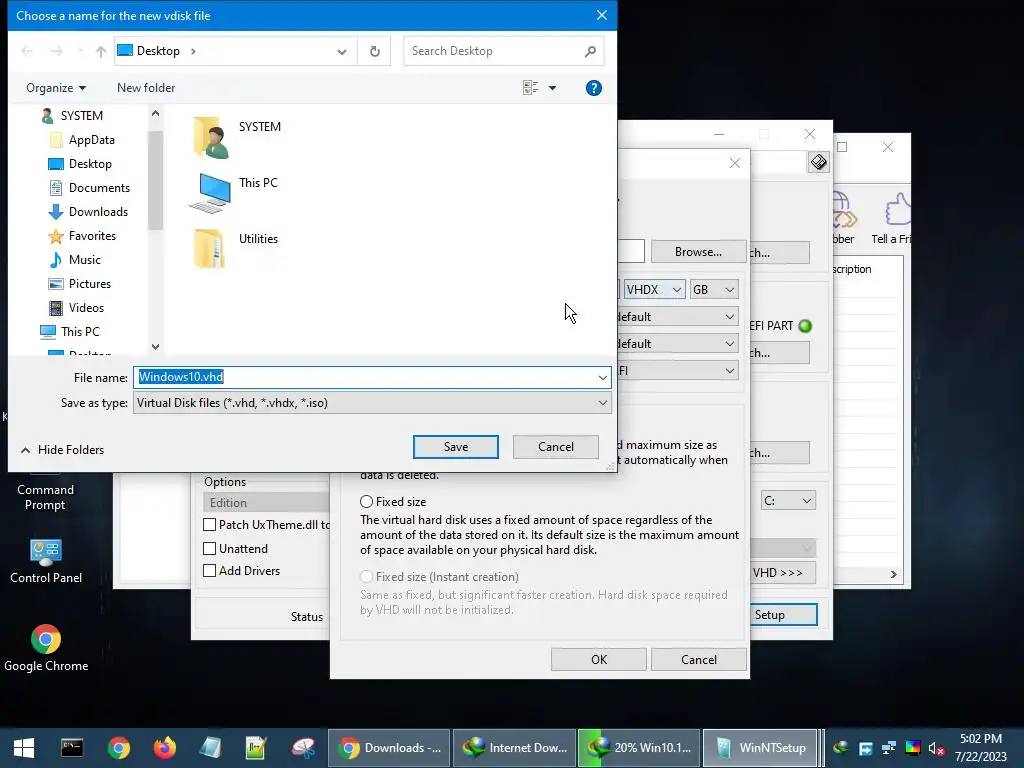Click the disk icon in WinNTSetup window

pyautogui.click(x=818, y=161)
